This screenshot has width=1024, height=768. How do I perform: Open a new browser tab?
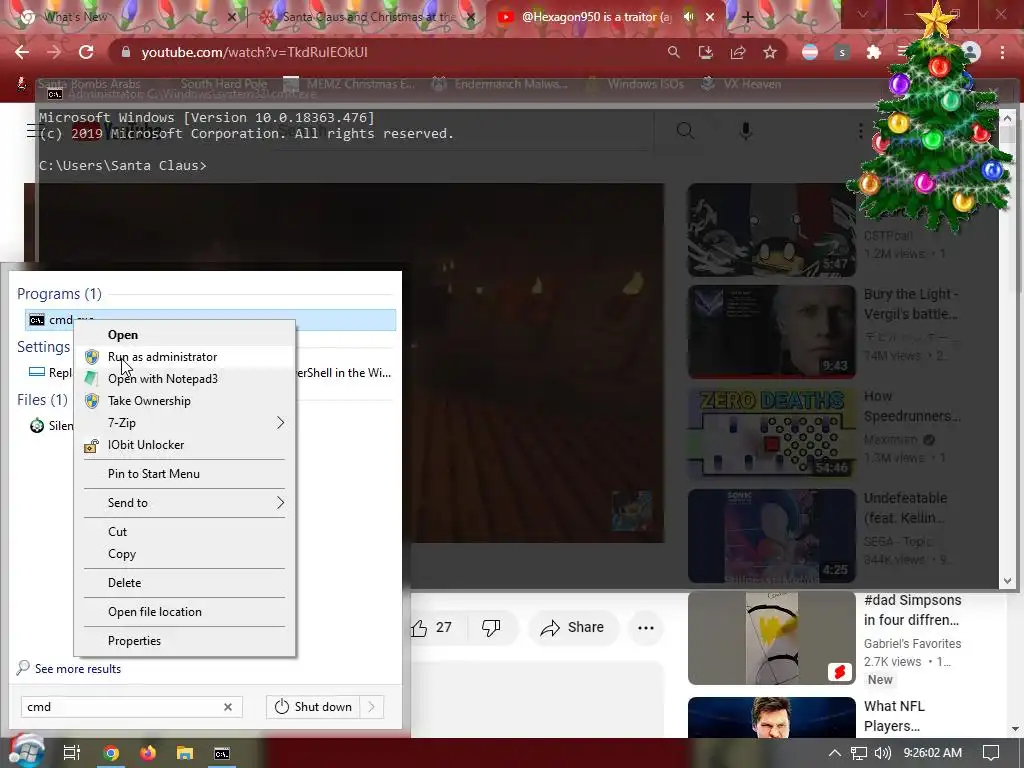click(748, 17)
